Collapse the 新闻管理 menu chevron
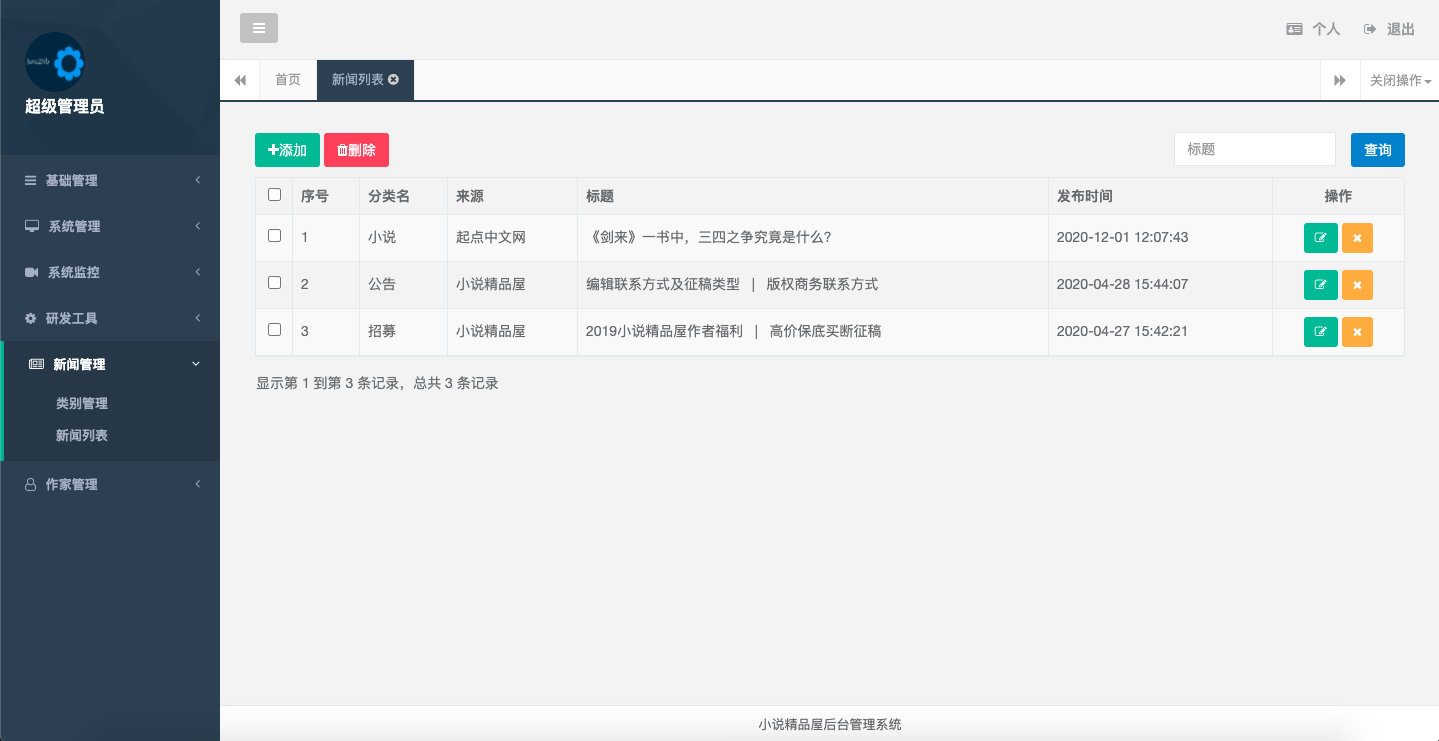 [196, 364]
